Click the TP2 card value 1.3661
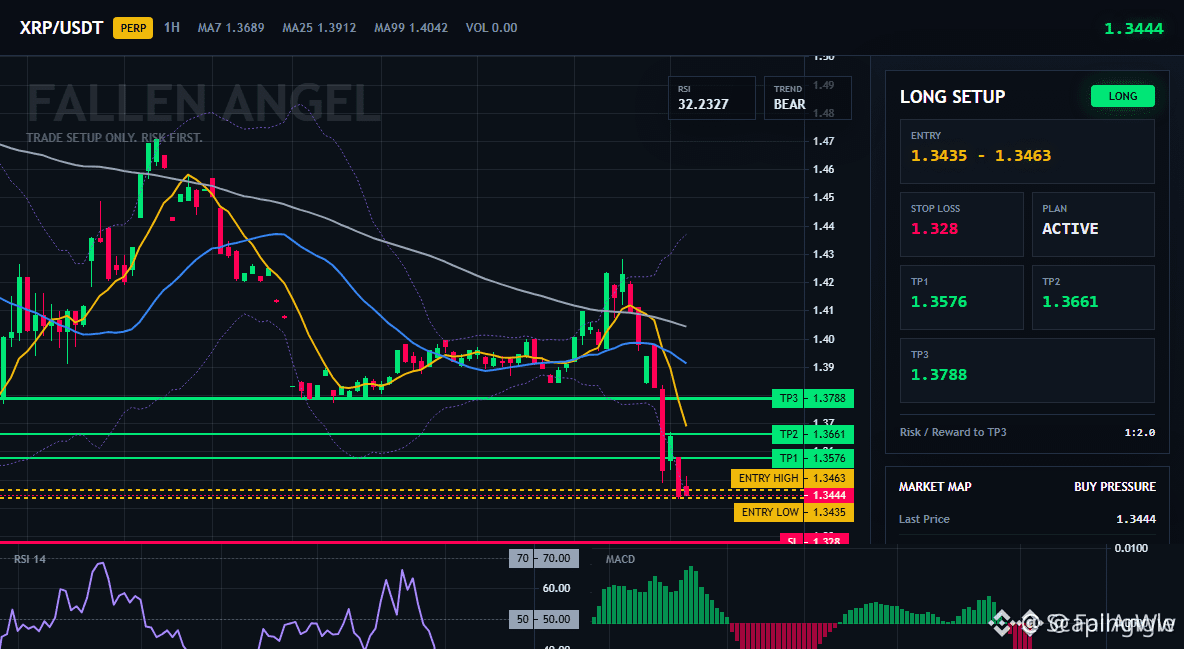The height and width of the screenshot is (649, 1184). coord(1070,302)
